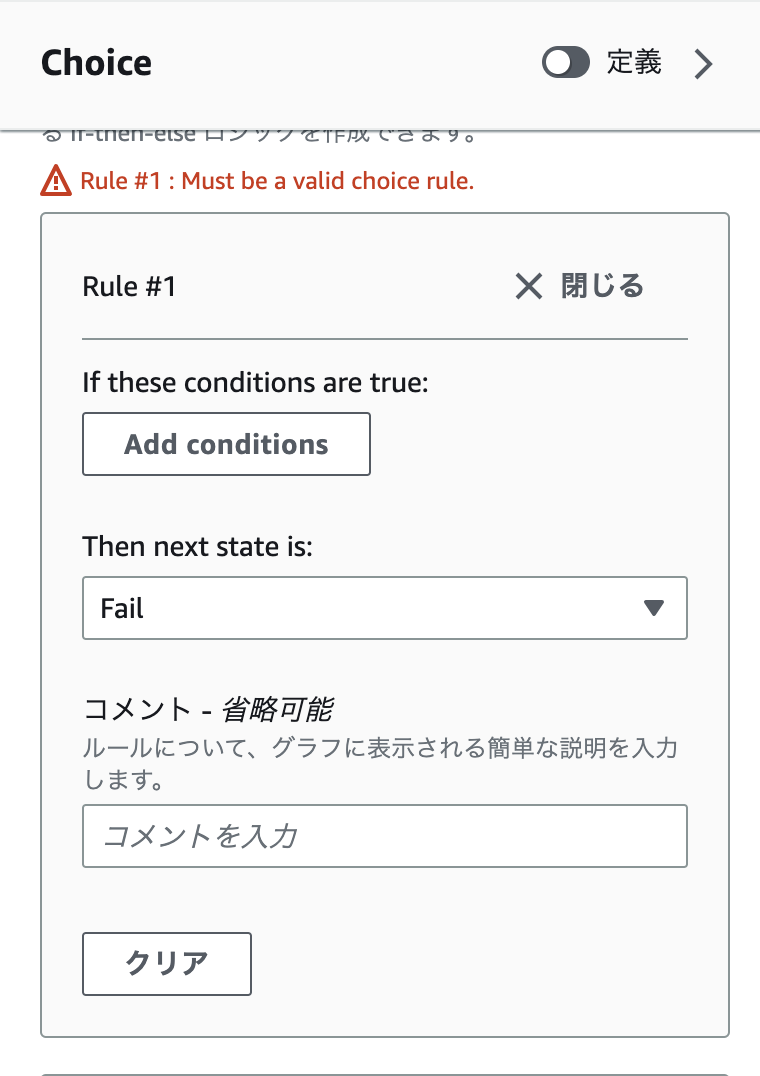This screenshot has width=760, height=1076.
Task: Click the Choice panel heading
Action: 96,64
